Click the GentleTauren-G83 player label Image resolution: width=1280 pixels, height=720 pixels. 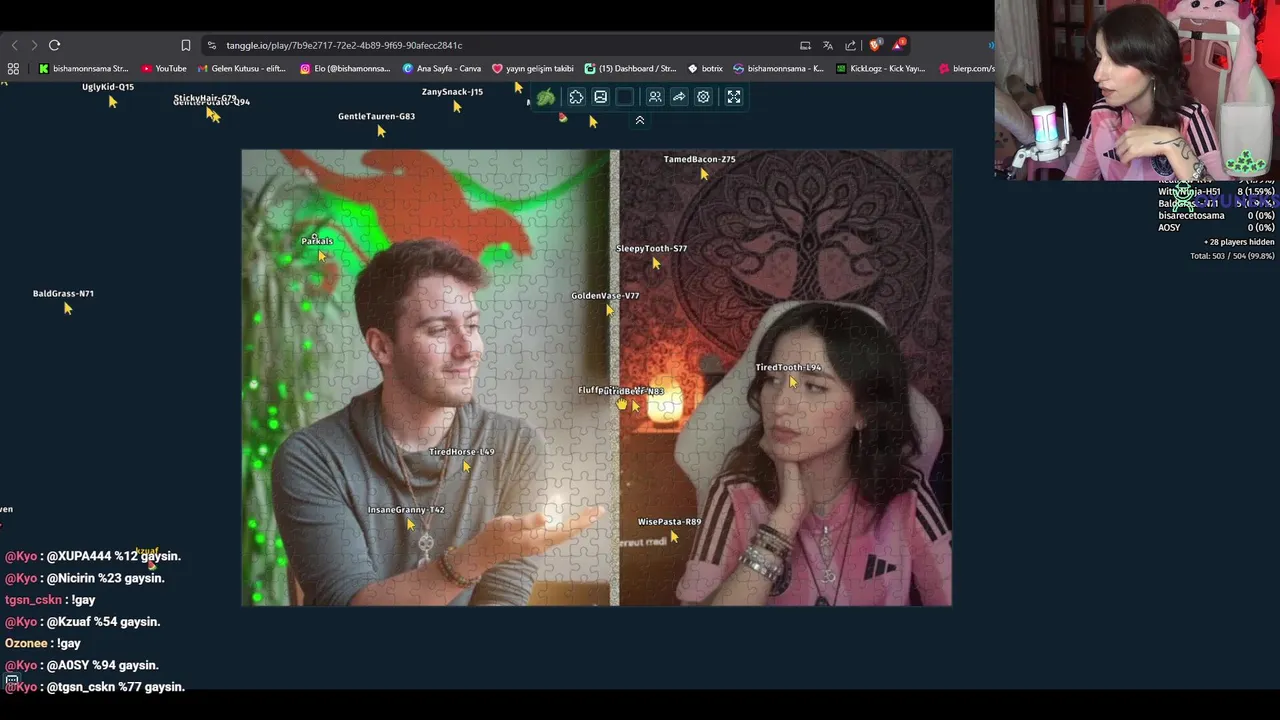point(376,116)
